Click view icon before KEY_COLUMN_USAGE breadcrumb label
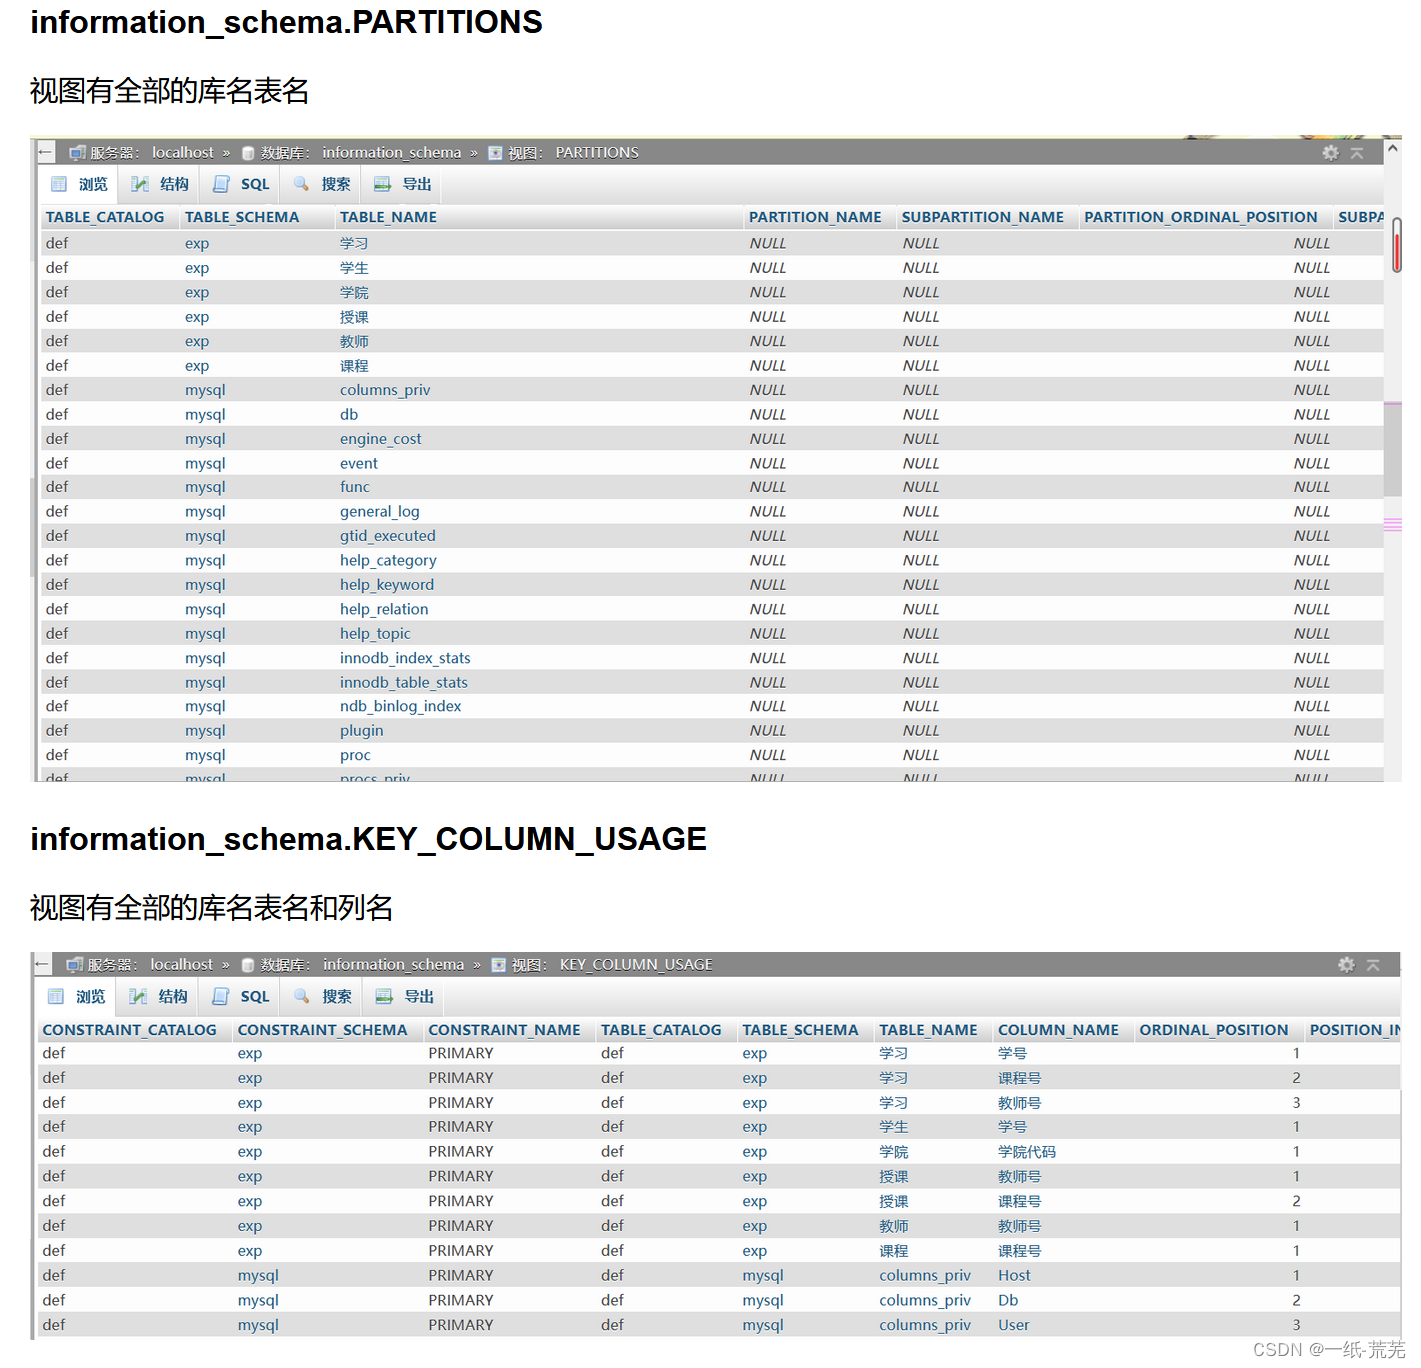 click(x=499, y=965)
